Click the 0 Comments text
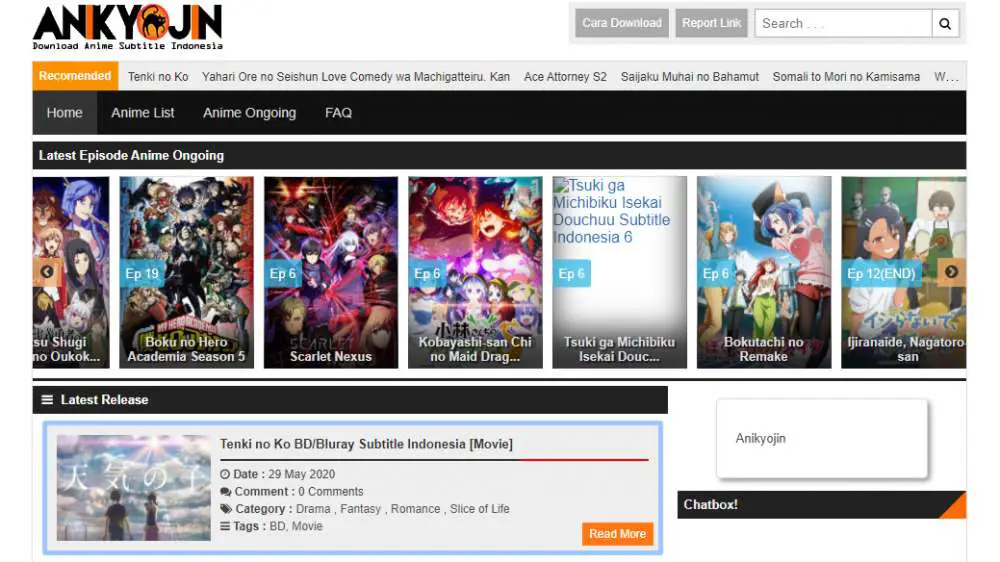 [x=331, y=492]
